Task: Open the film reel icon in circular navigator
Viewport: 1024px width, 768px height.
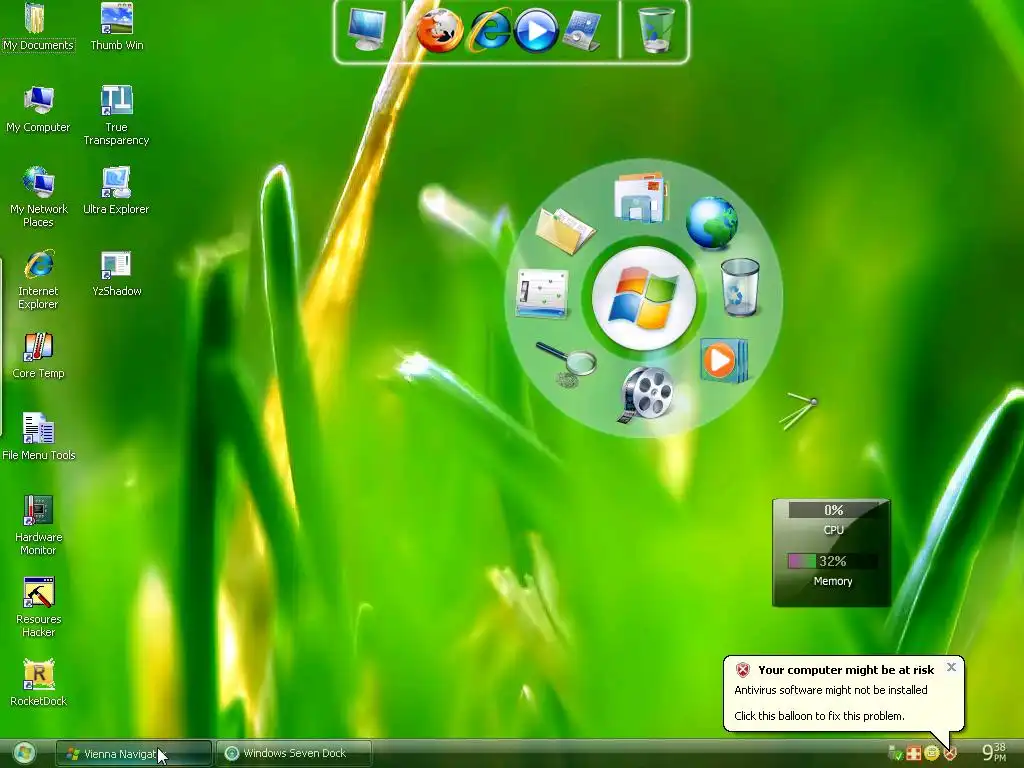Action: (646, 394)
